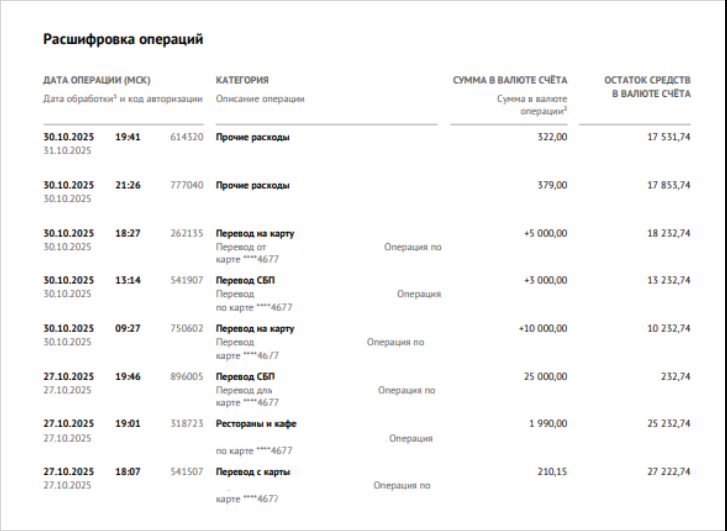This screenshot has width=727, height=531.
Task: Click the "Перевод с карты" category
Action: pos(253,472)
